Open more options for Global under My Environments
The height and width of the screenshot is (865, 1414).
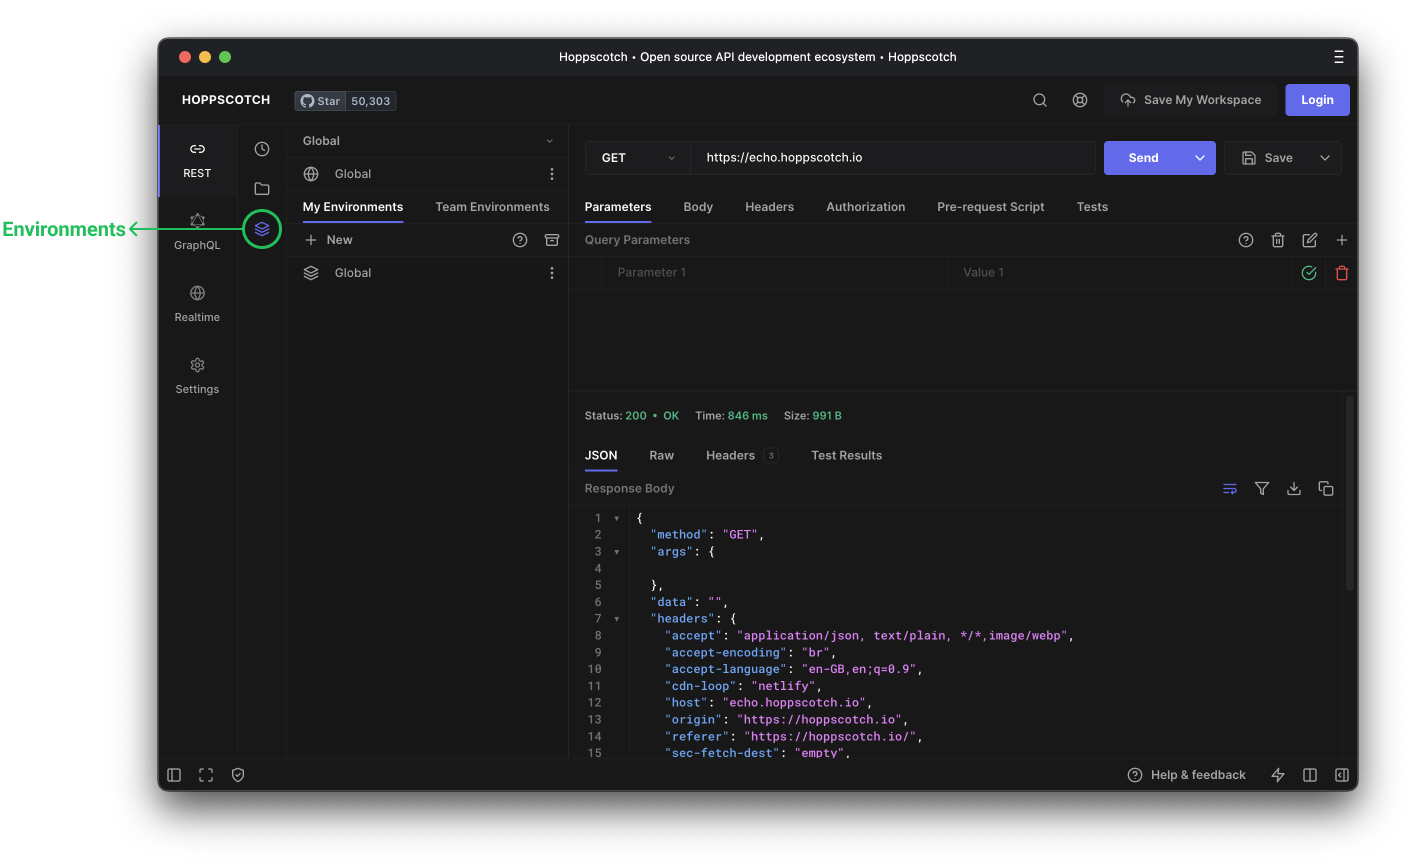[552, 273]
